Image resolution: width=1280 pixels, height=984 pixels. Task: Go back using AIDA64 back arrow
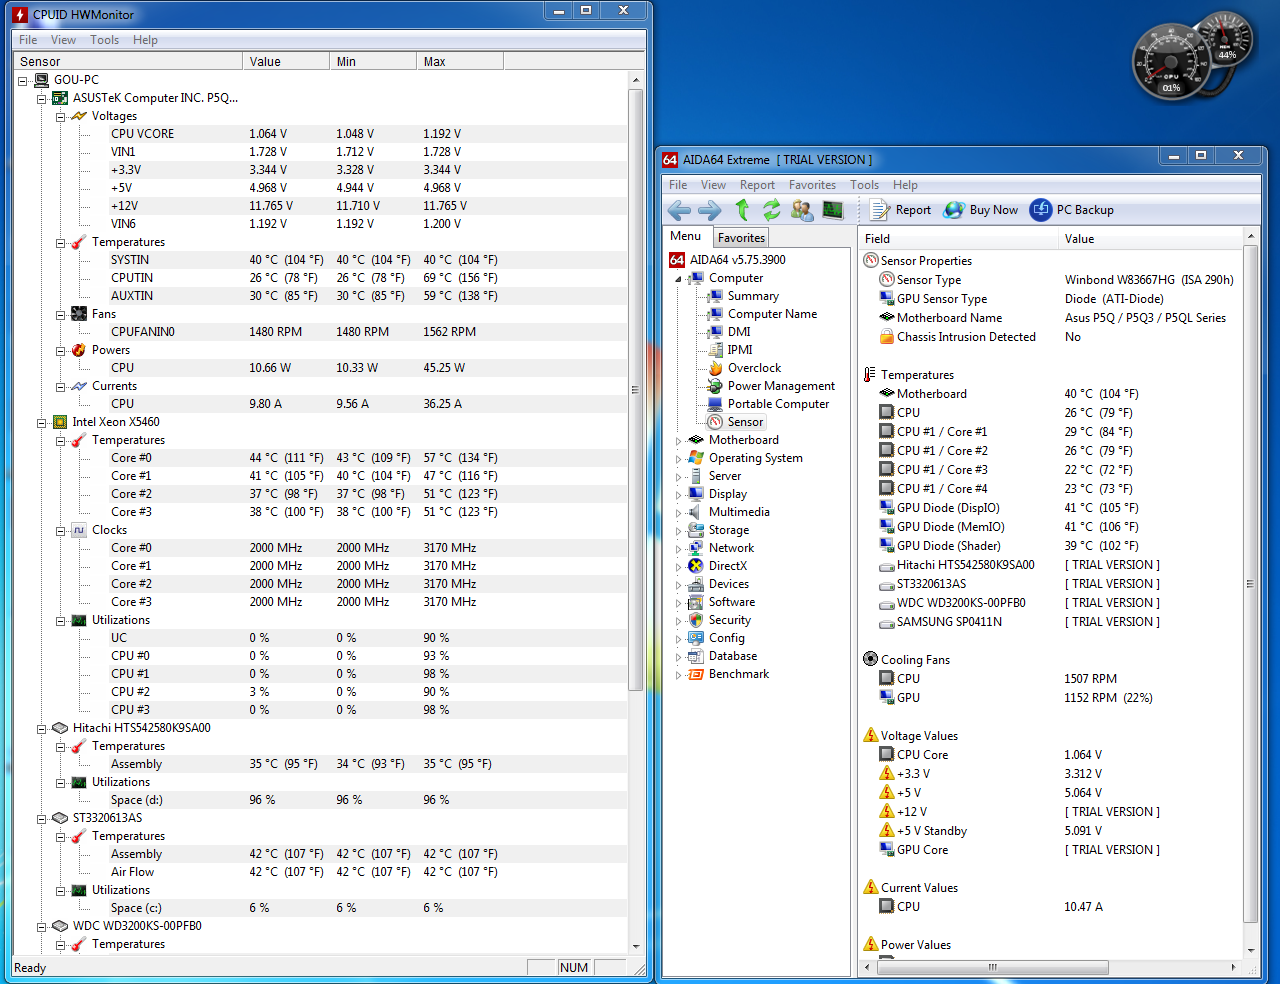coord(679,210)
